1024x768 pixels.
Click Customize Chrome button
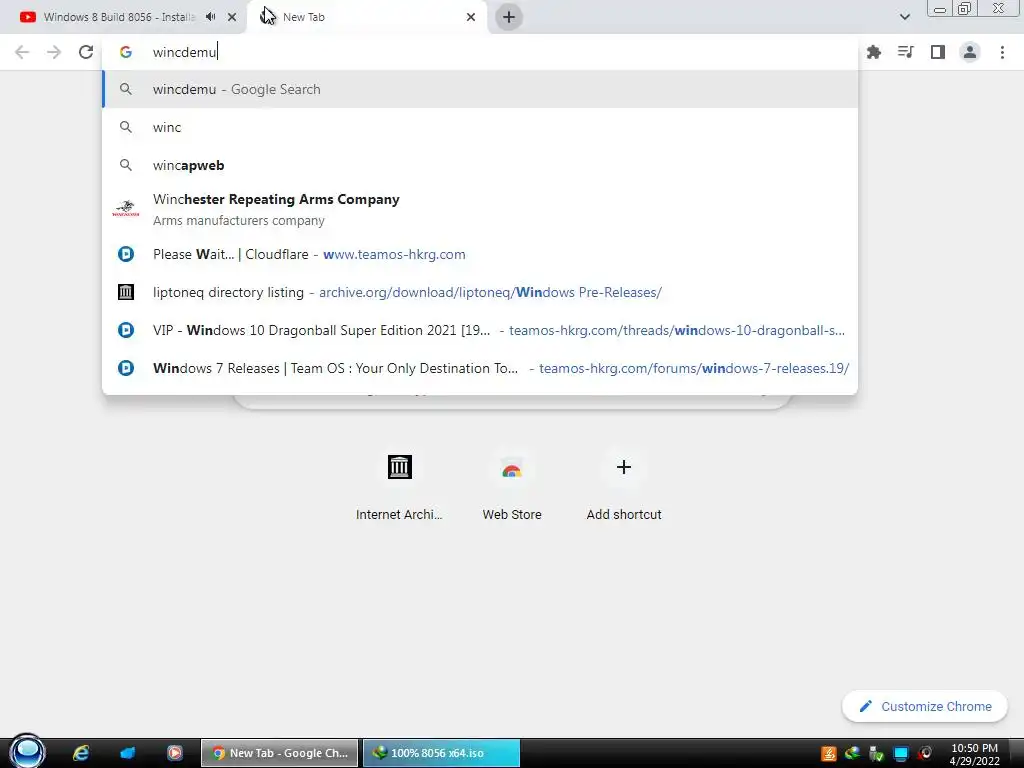coord(925,707)
